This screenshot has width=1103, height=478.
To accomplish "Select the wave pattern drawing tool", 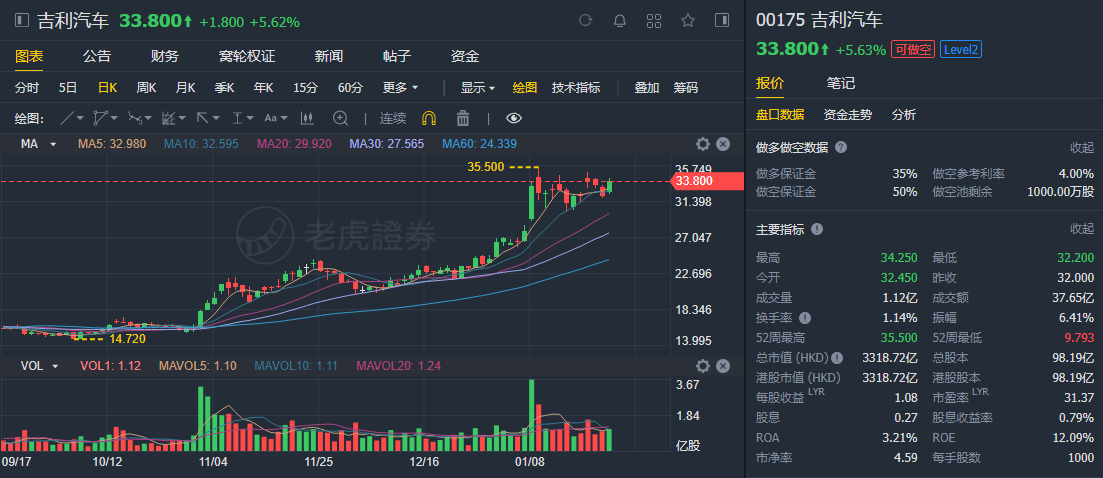I will [134, 118].
